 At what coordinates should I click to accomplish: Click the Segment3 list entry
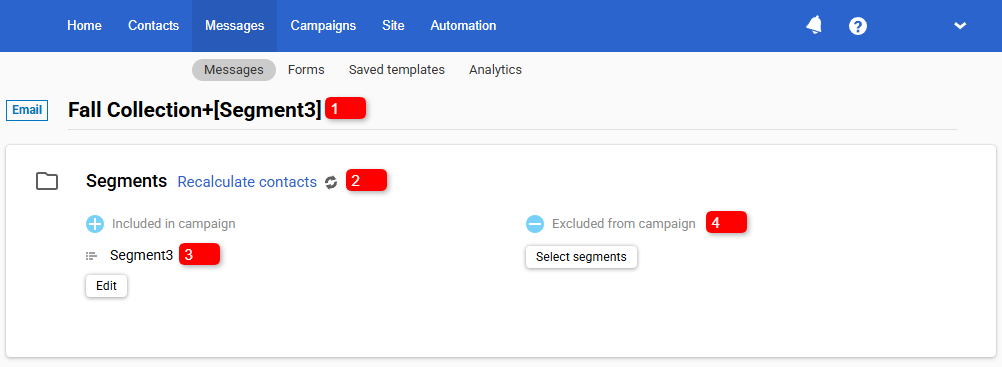pyautogui.click(x=141, y=255)
